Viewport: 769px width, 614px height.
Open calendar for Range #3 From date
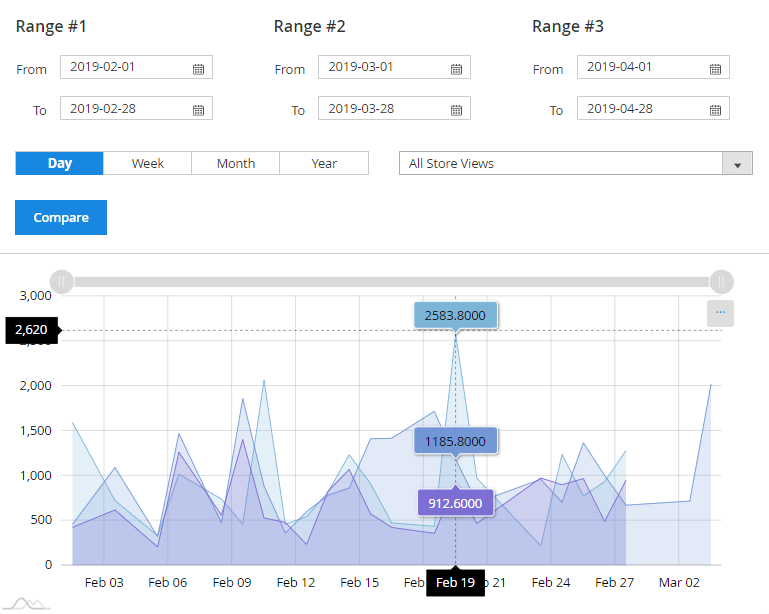click(x=715, y=68)
